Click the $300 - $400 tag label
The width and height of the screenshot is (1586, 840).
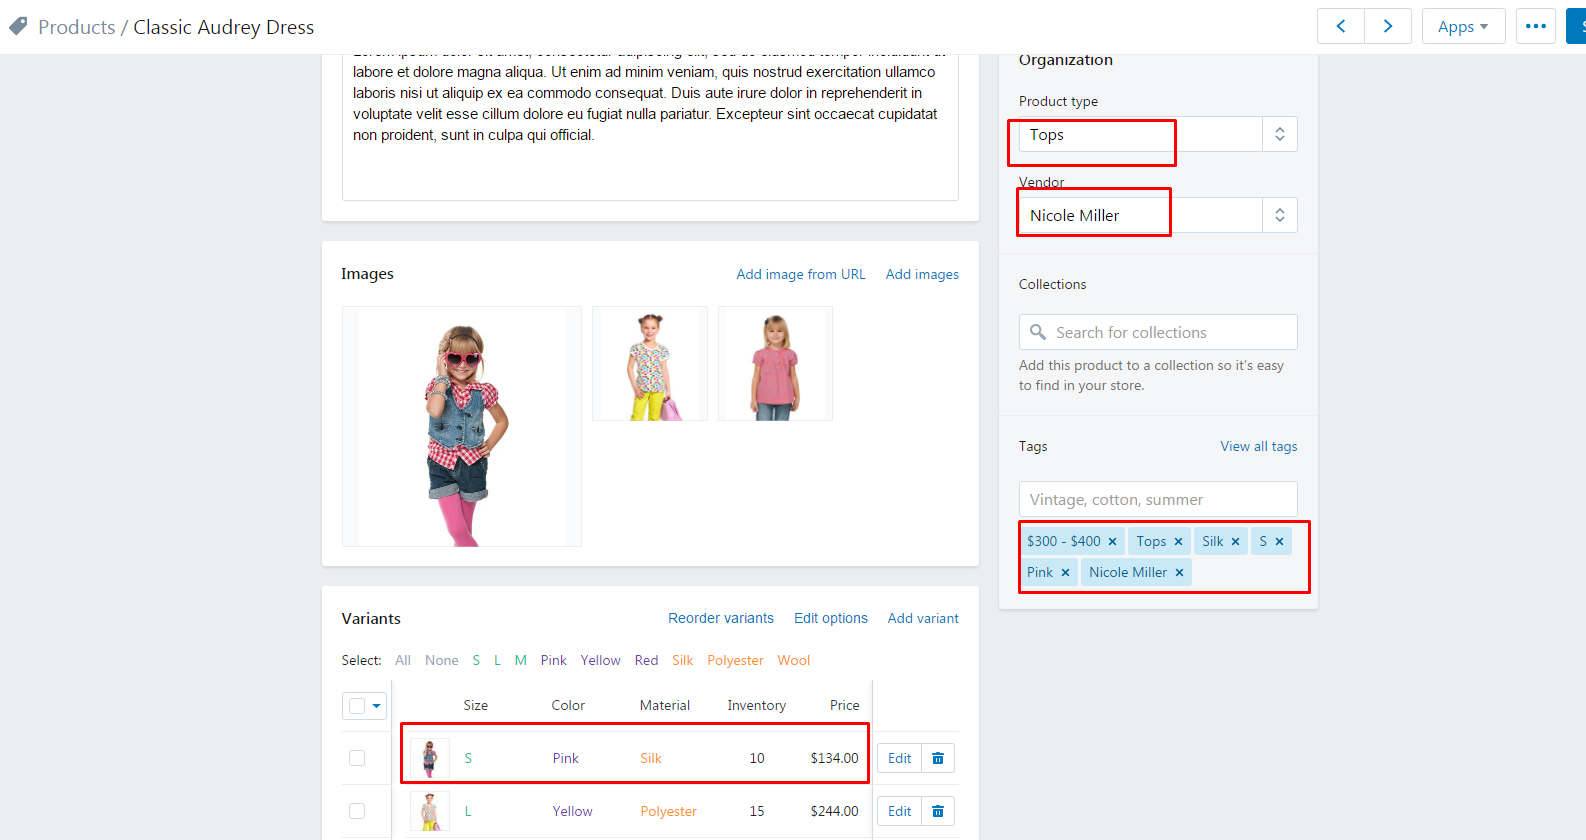[1063, 541]
